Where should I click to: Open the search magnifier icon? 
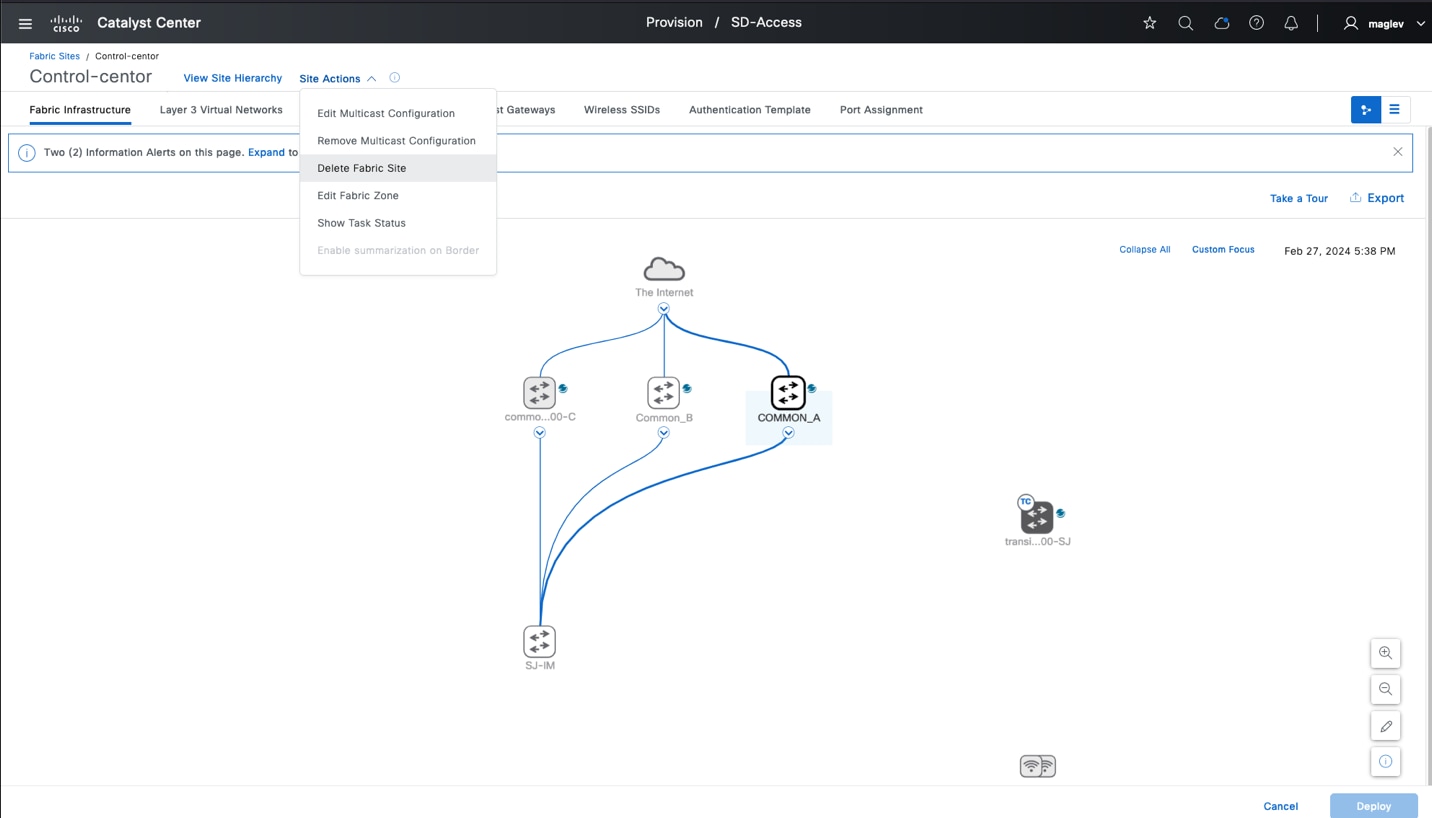click(1185, 23)
